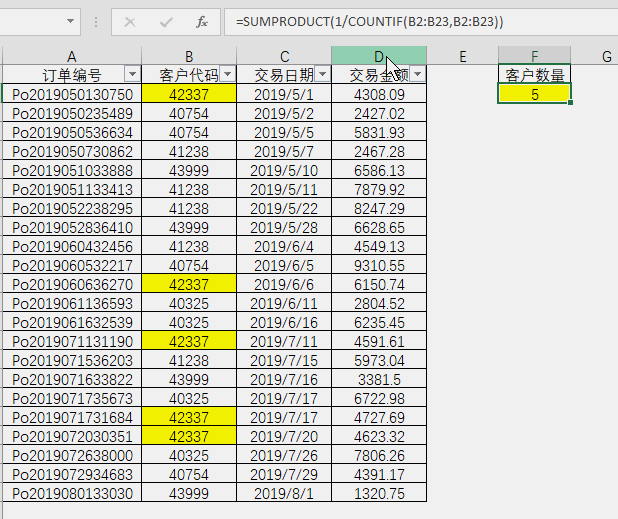Open filter dropdown for 交易金额 column
618x519 pixels.
[x=418, y=74]
